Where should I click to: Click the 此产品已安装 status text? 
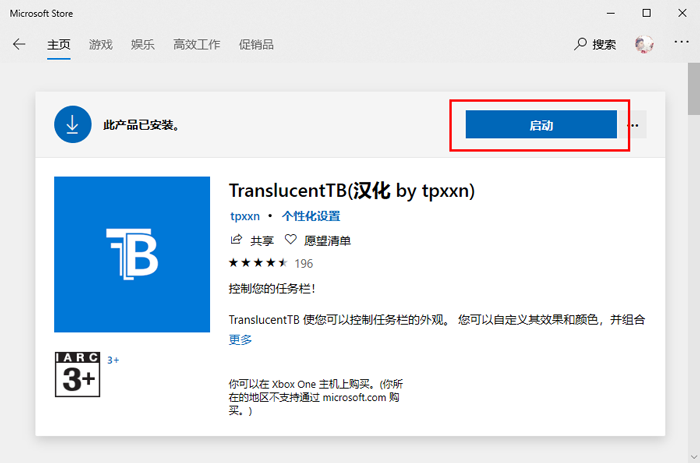[x=141, y=125]
